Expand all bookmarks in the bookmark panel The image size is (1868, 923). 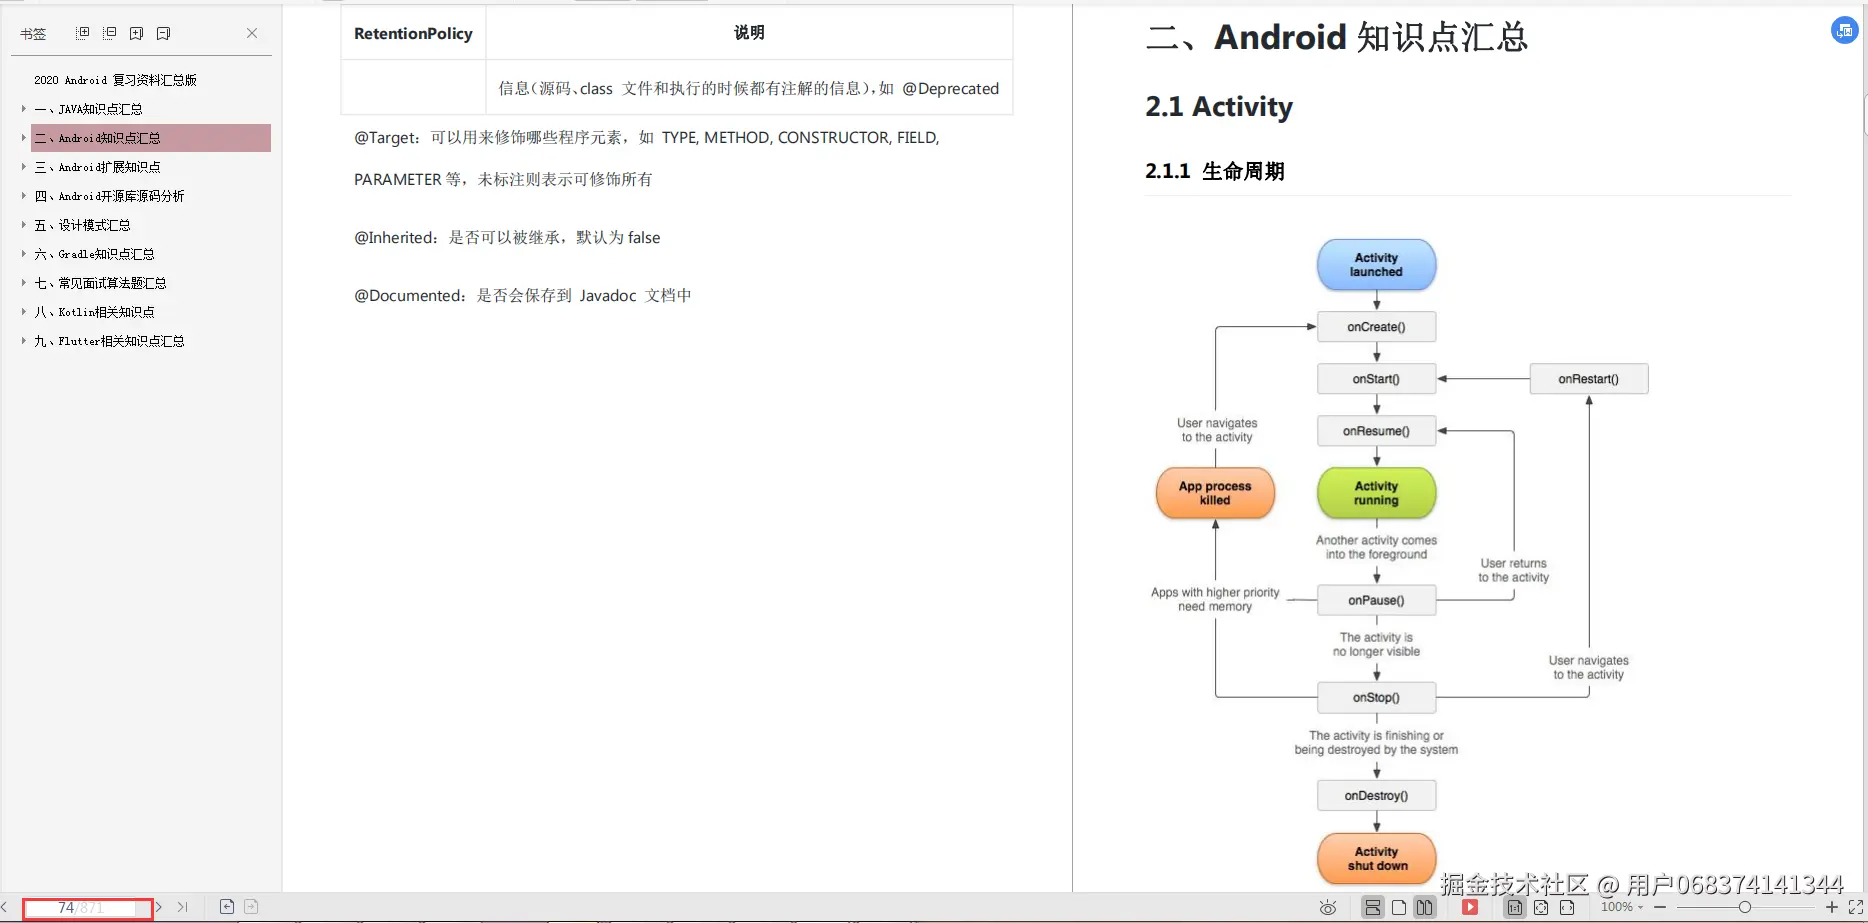[x=82, y=33]
